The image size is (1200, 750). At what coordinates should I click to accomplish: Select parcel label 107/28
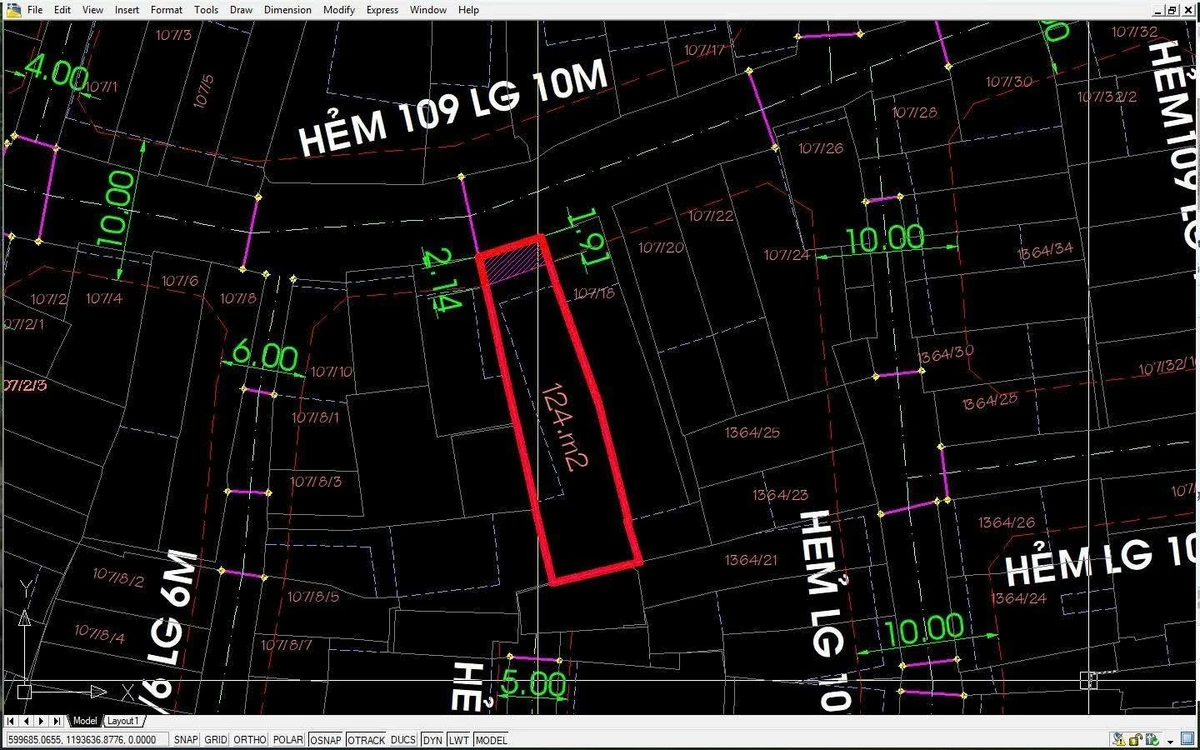tap(914, 112)
